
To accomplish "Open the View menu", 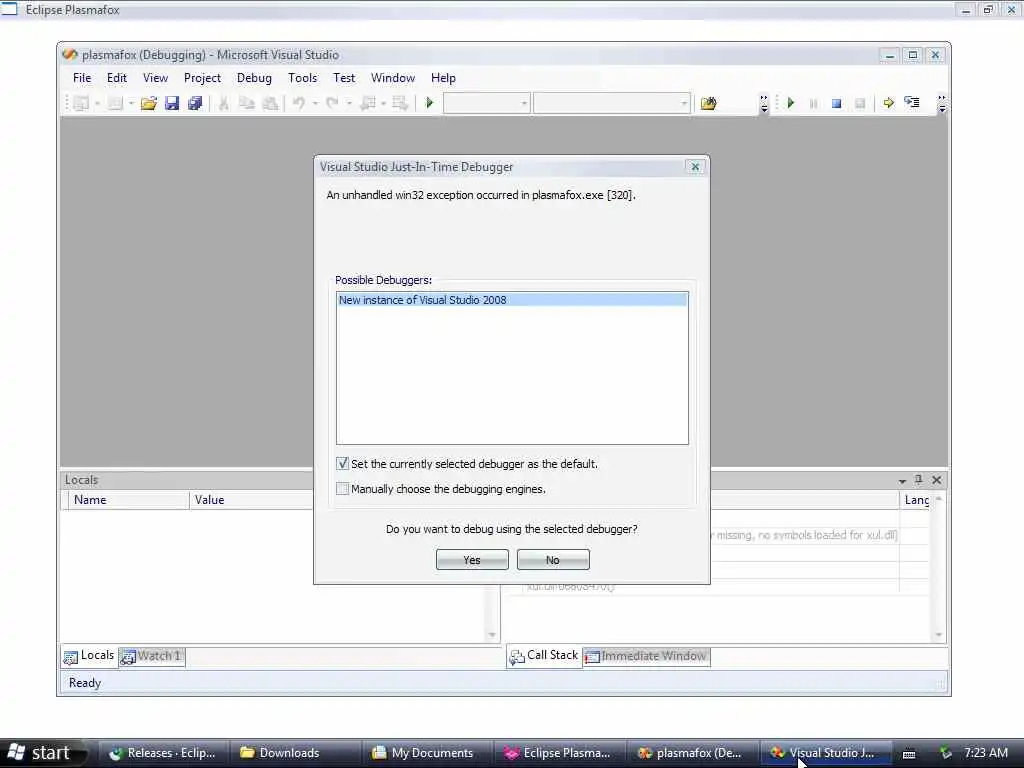I will click(x=155, y=78).
